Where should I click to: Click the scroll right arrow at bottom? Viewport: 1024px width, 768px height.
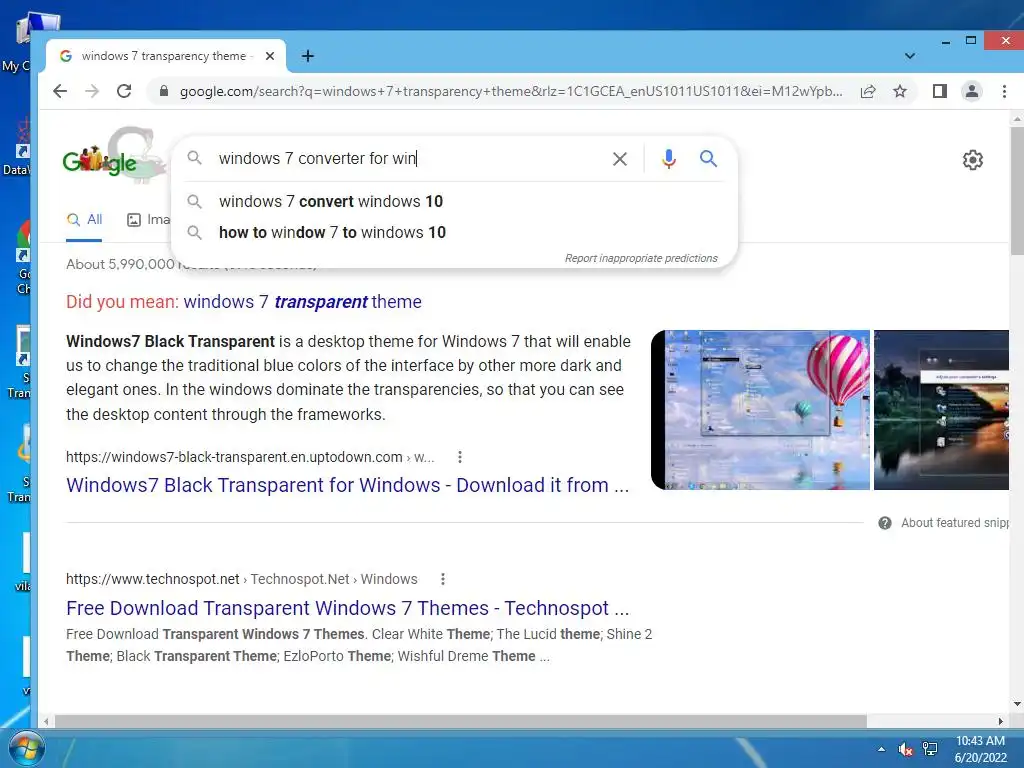click(1000, 722)
